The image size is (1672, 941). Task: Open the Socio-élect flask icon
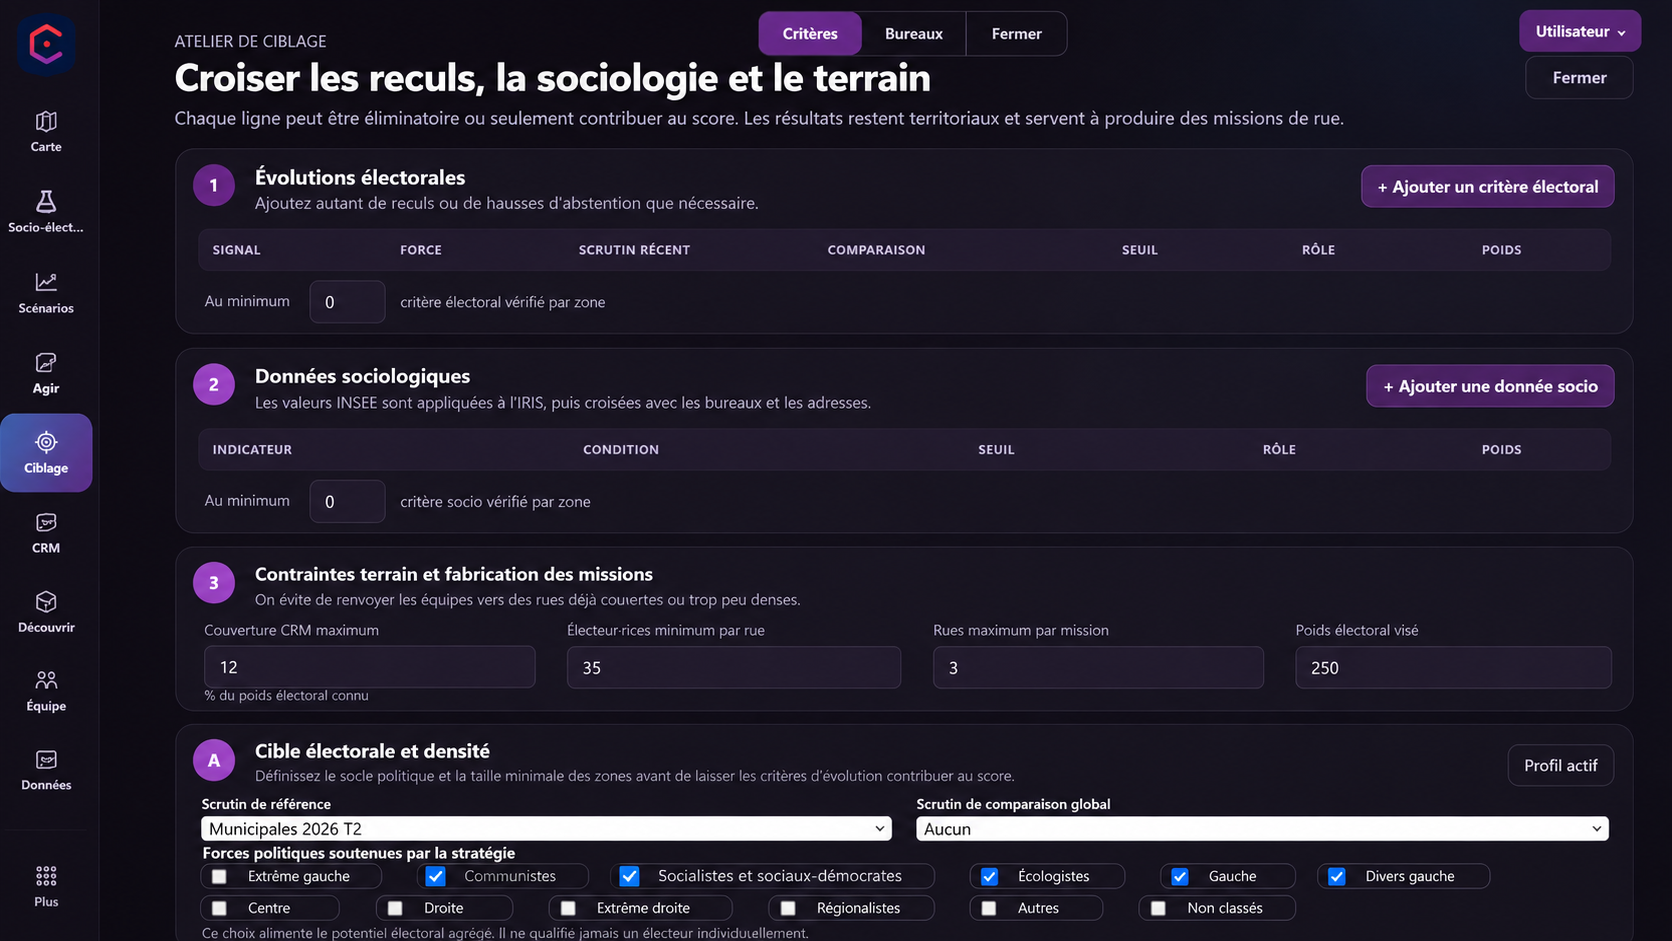pos(46,202)
